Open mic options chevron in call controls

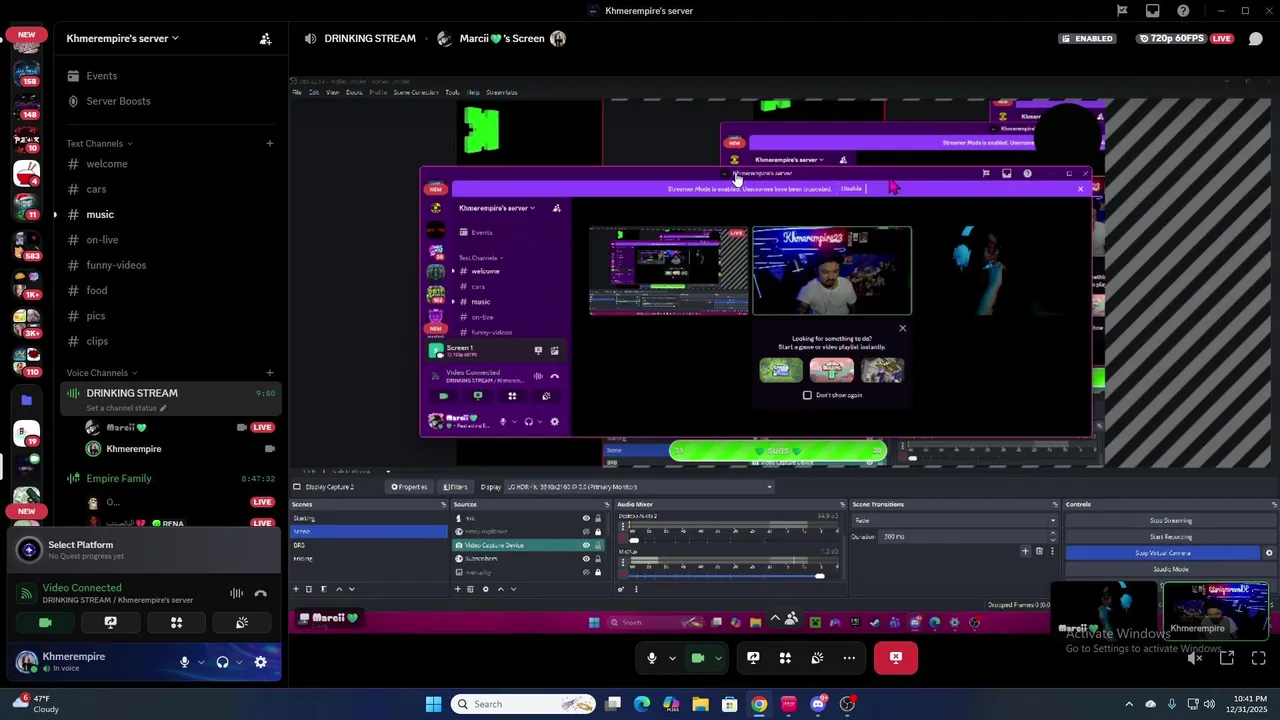pos(672,658)
